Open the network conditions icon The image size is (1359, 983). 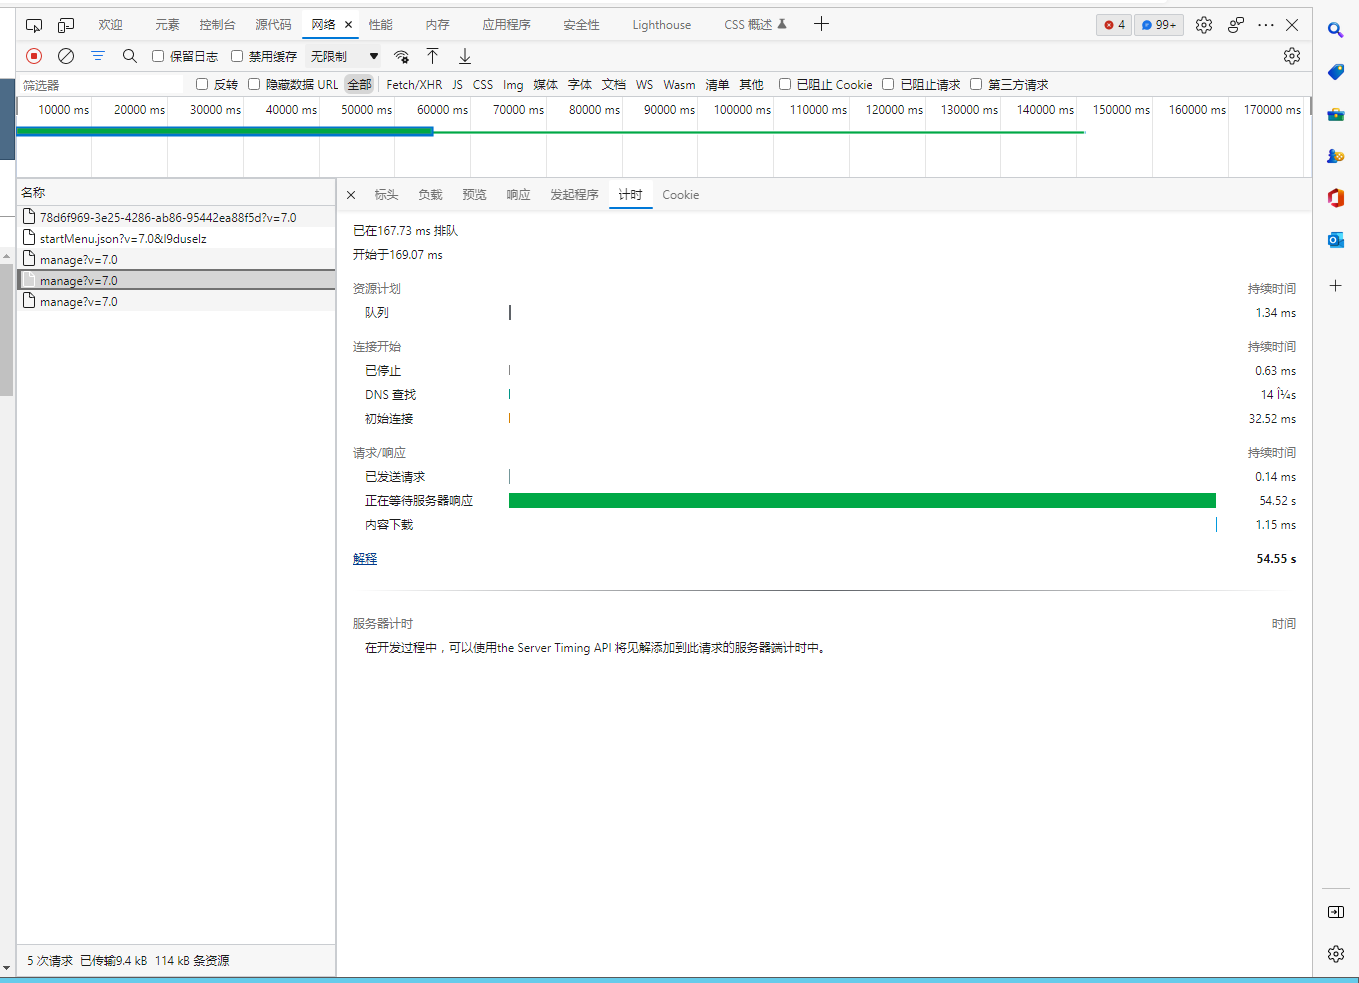point(401,56)
